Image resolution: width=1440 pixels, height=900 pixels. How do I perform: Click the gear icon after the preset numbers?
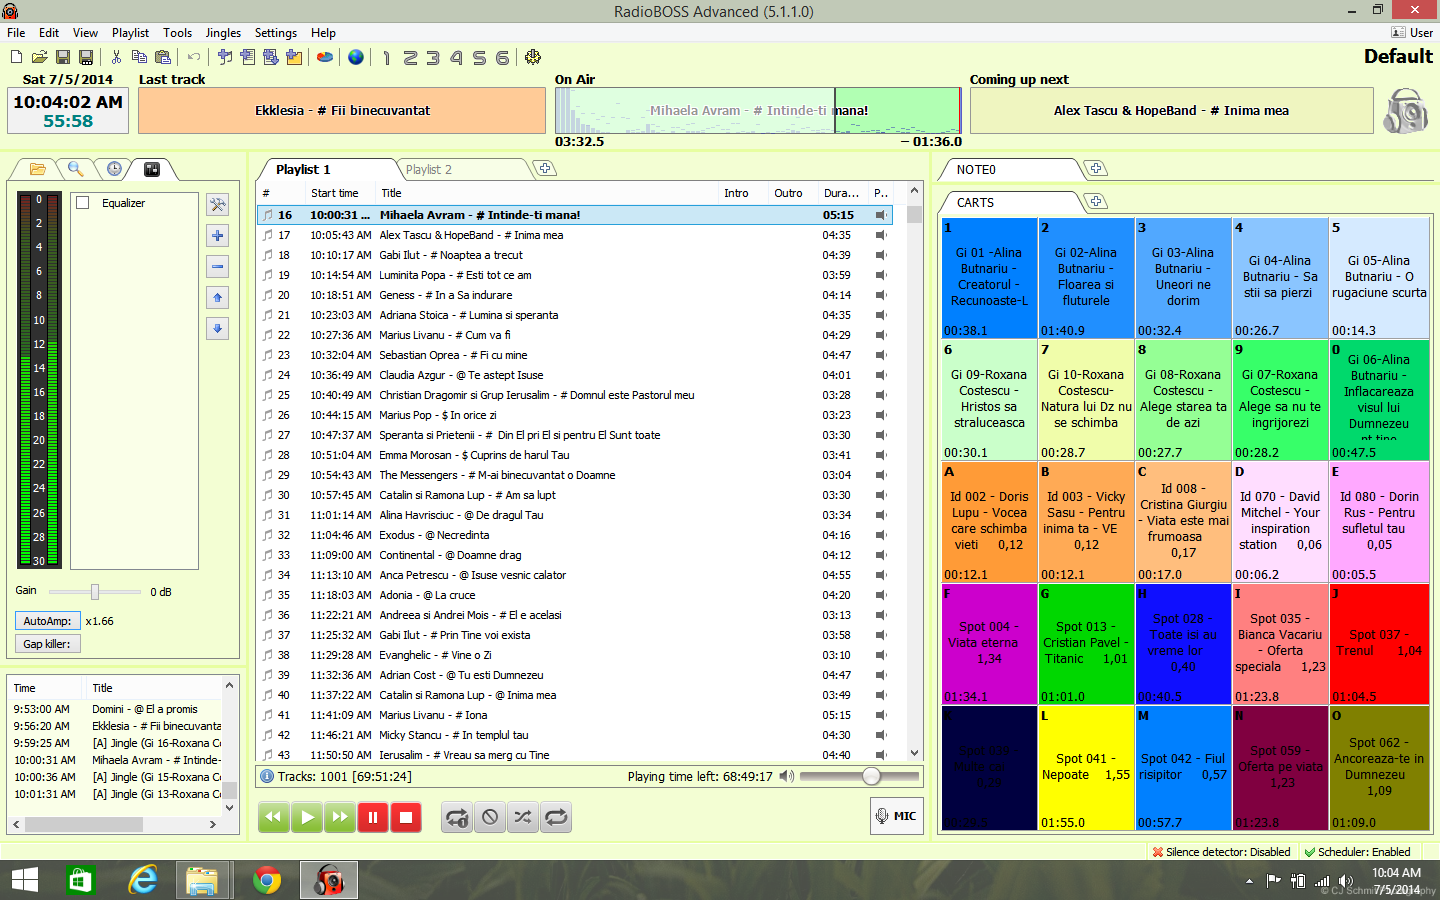pyautogui.click(x=533, y=57)
